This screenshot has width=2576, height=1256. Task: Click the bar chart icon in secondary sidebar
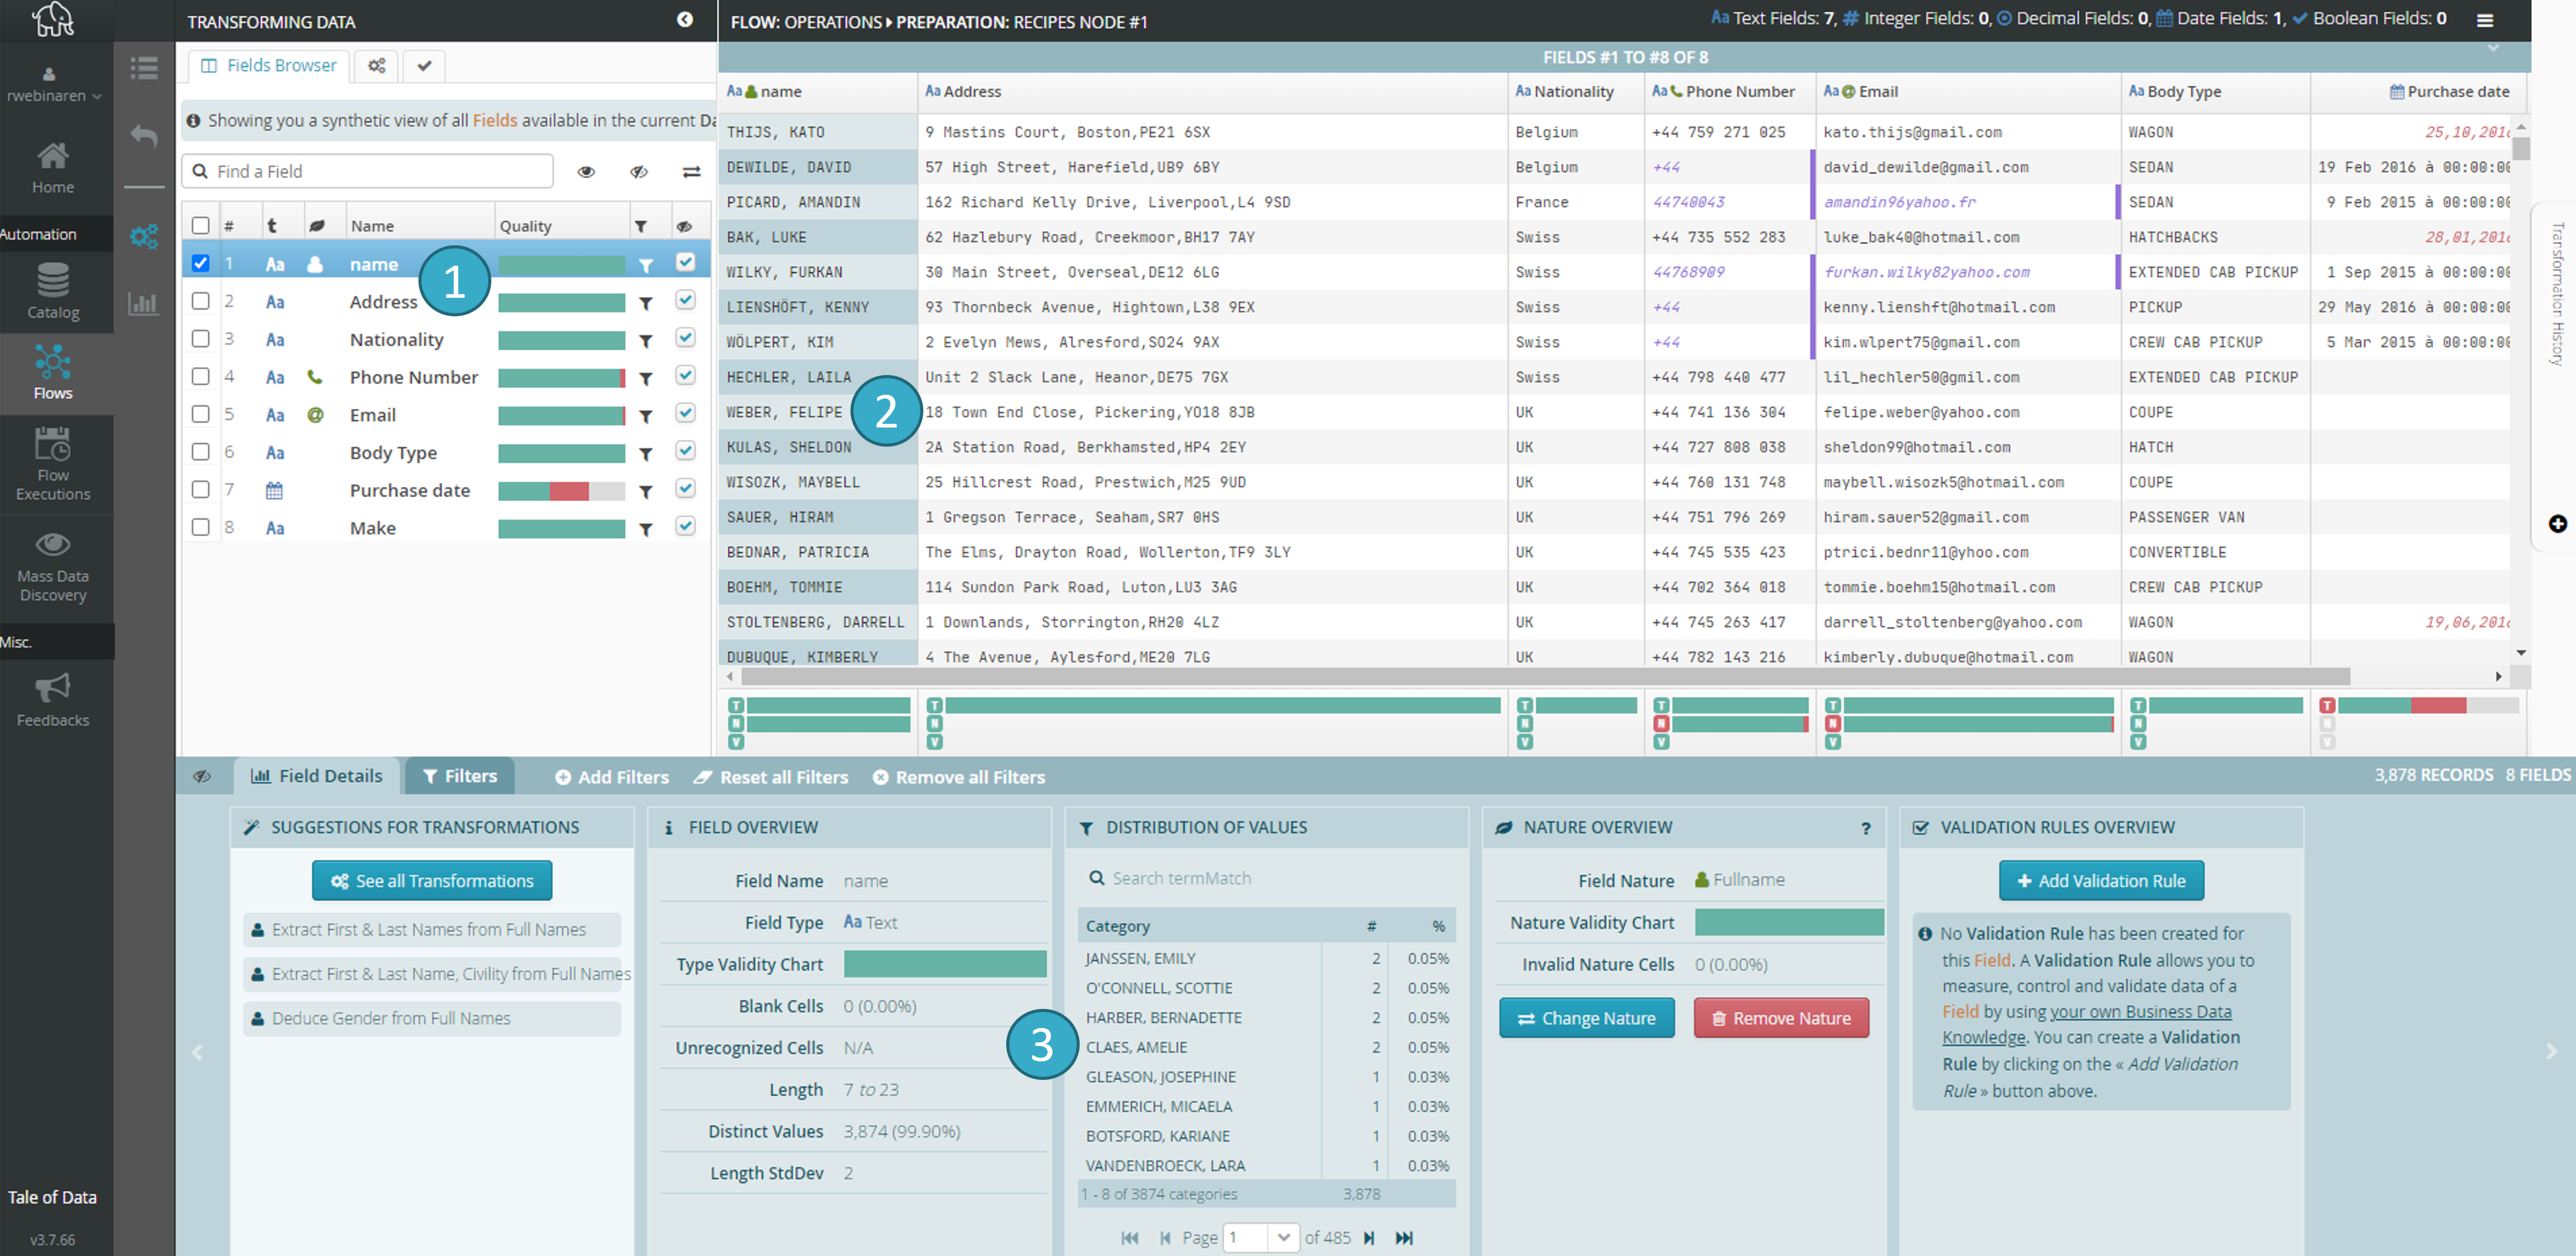coord(144,303)
